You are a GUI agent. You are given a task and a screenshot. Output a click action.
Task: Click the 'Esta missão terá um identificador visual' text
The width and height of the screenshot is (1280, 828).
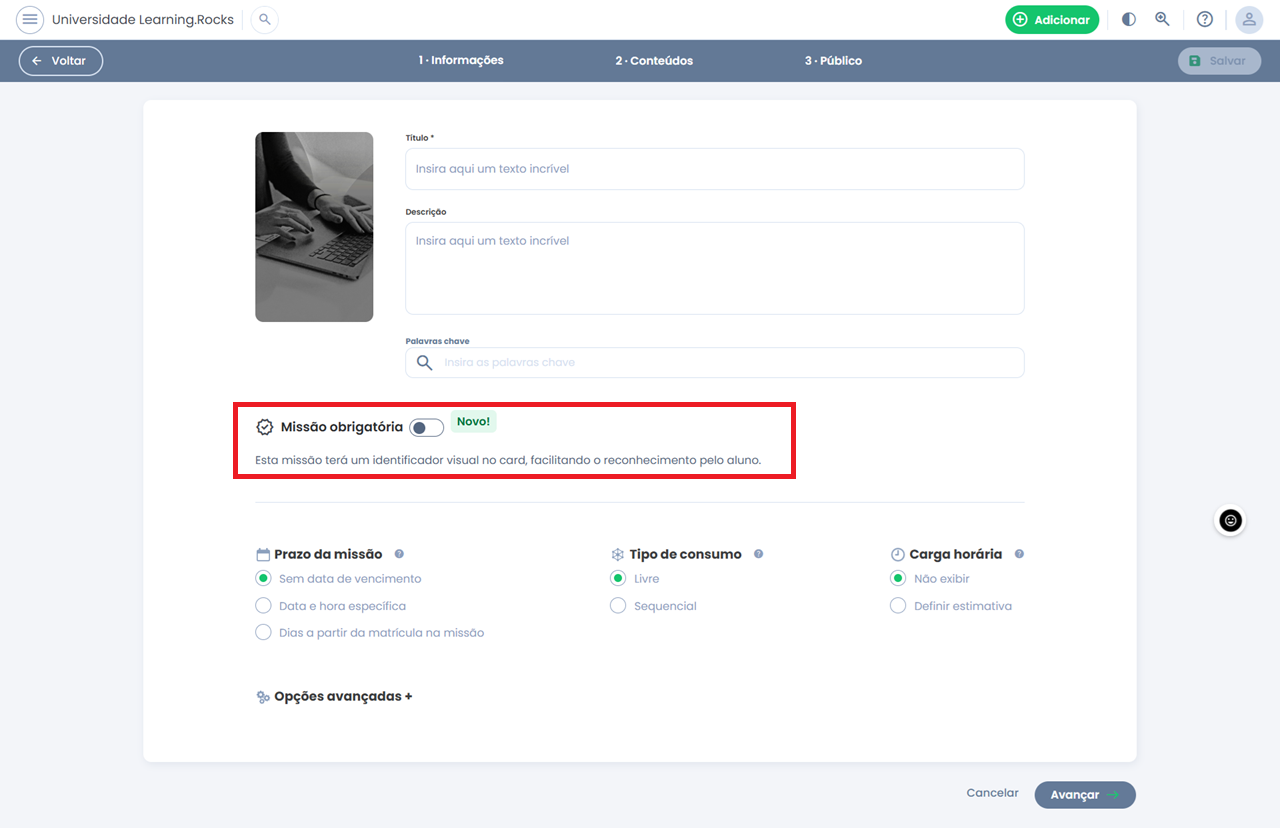coord(508,461)
